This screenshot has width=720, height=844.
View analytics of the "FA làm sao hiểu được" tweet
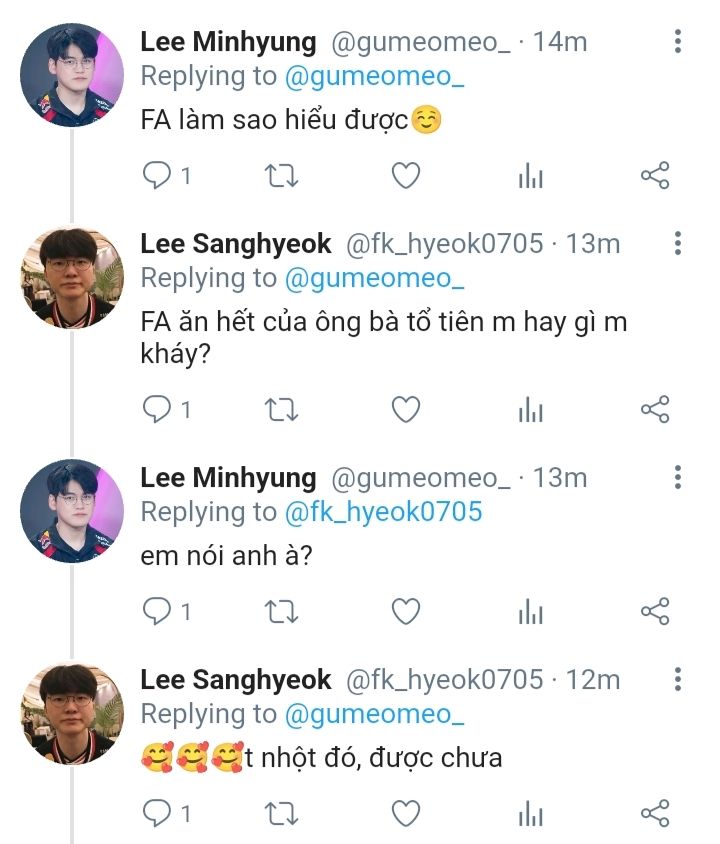point(530,177)
